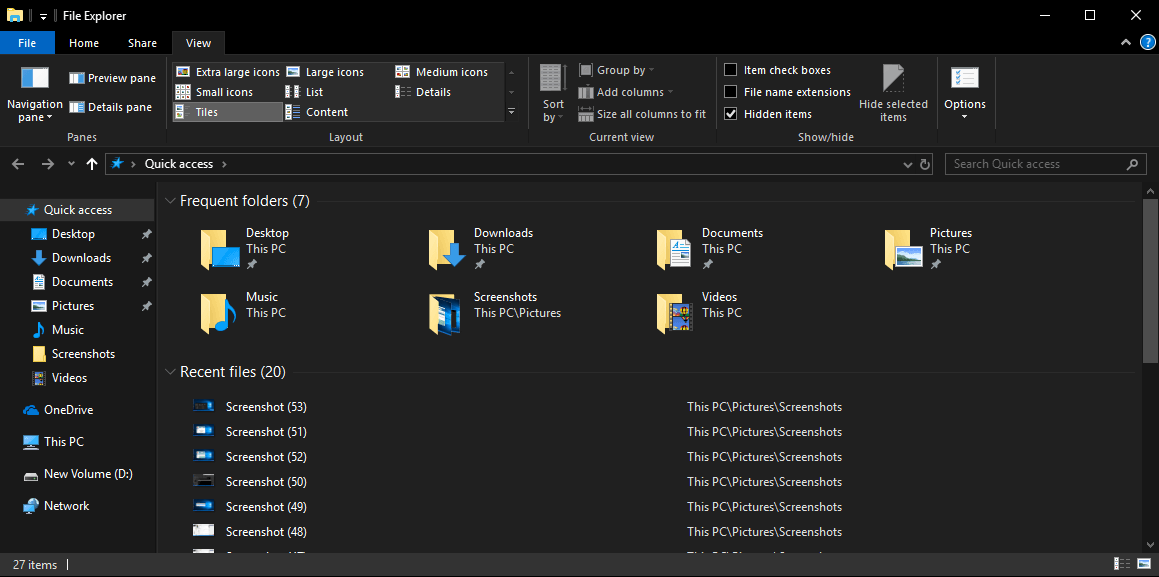Viewport: 1159px width, 577px height.
Task: Click the Search Quick access field
Action: (1035, 164)
